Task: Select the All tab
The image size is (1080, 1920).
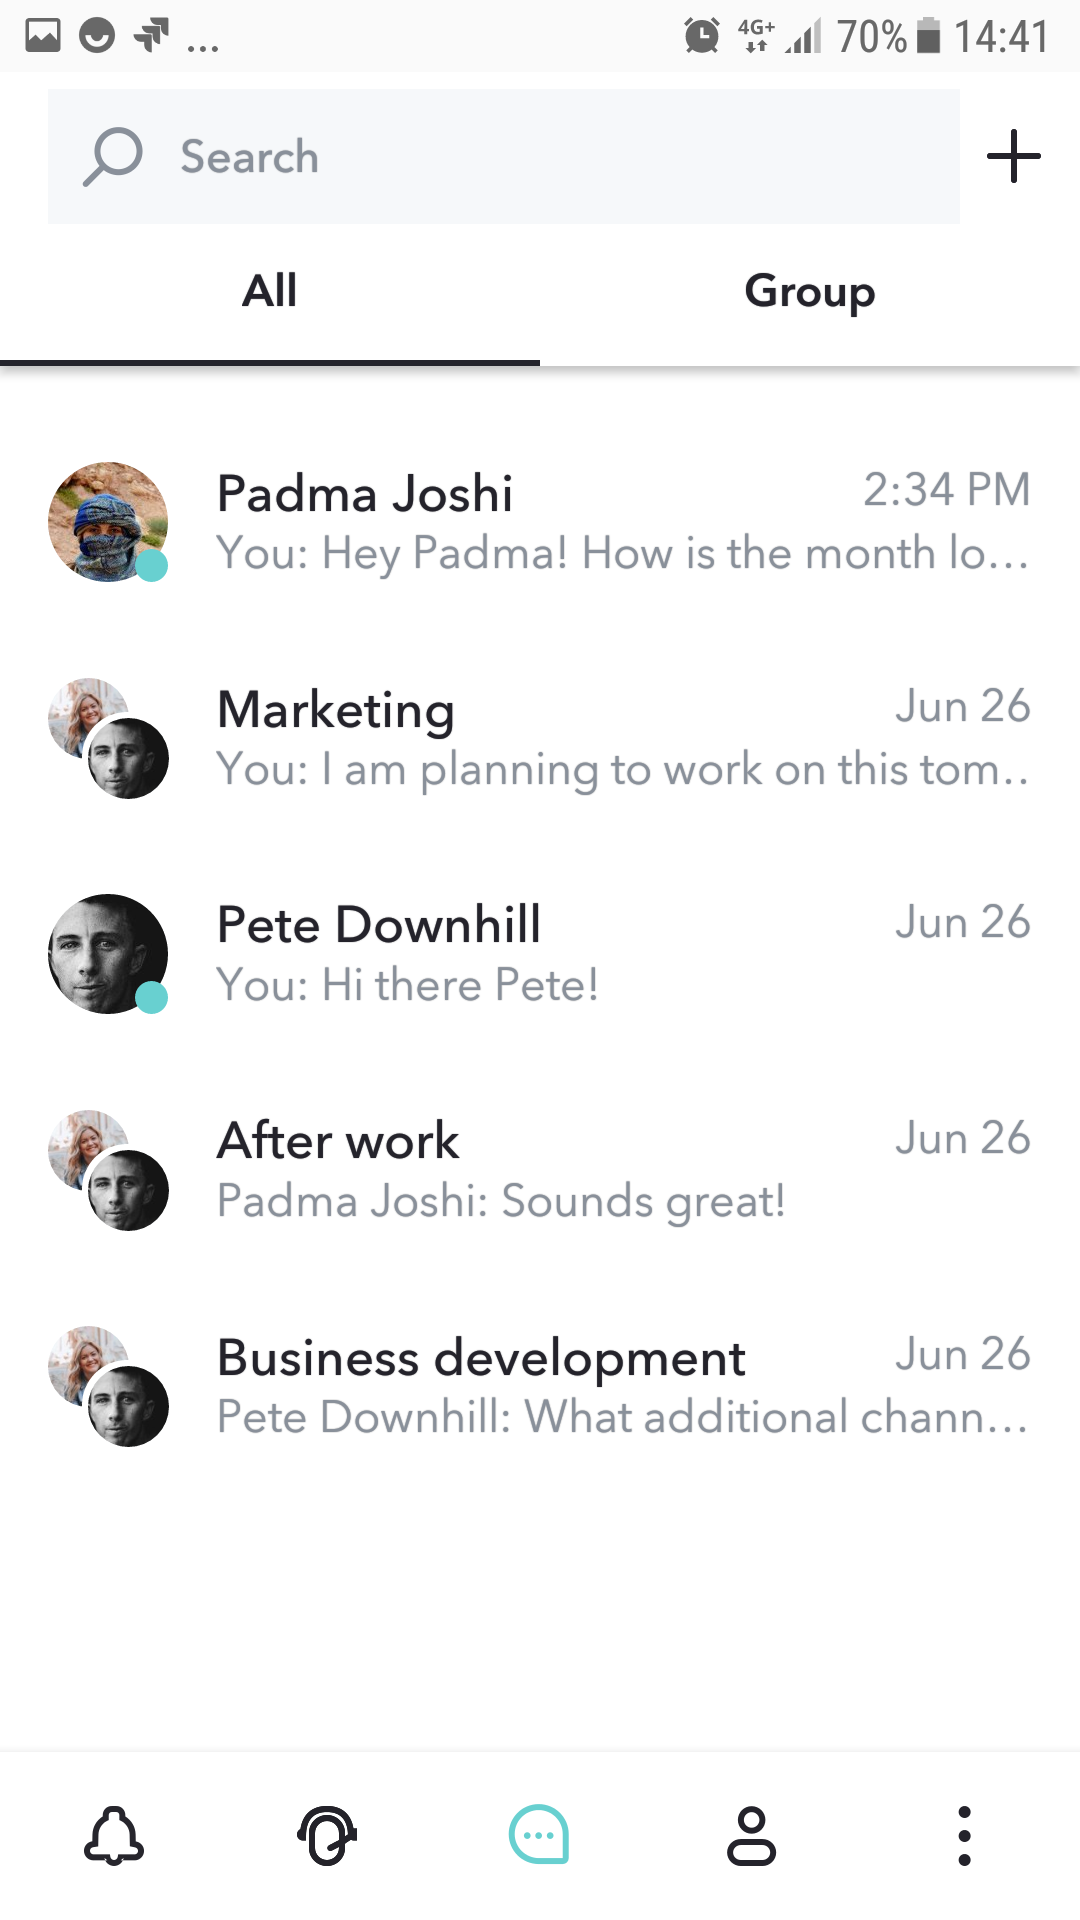Action: (270, 292)
